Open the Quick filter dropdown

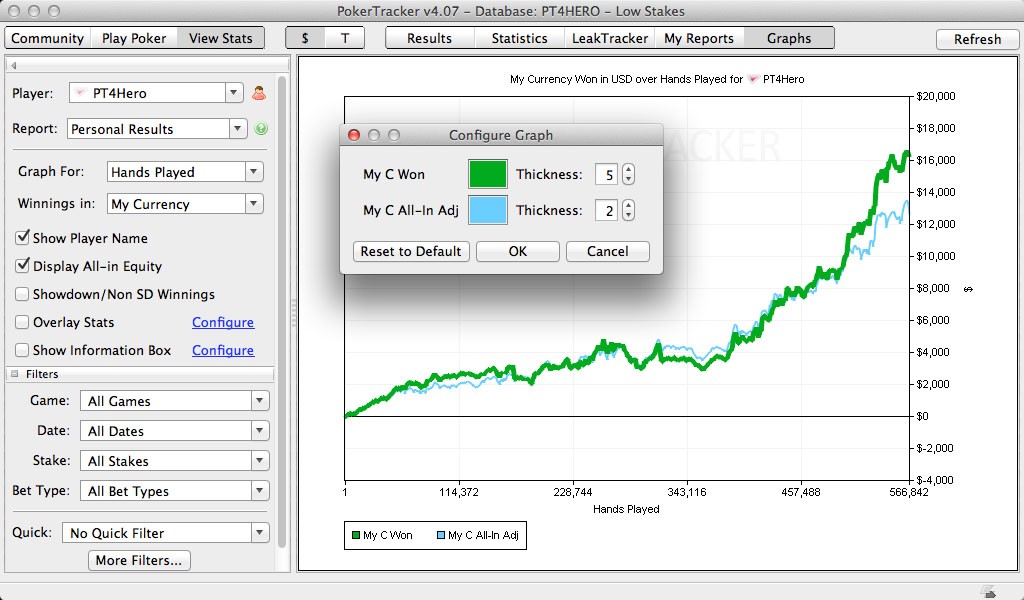pyautogui.click(x=165, y=533)
